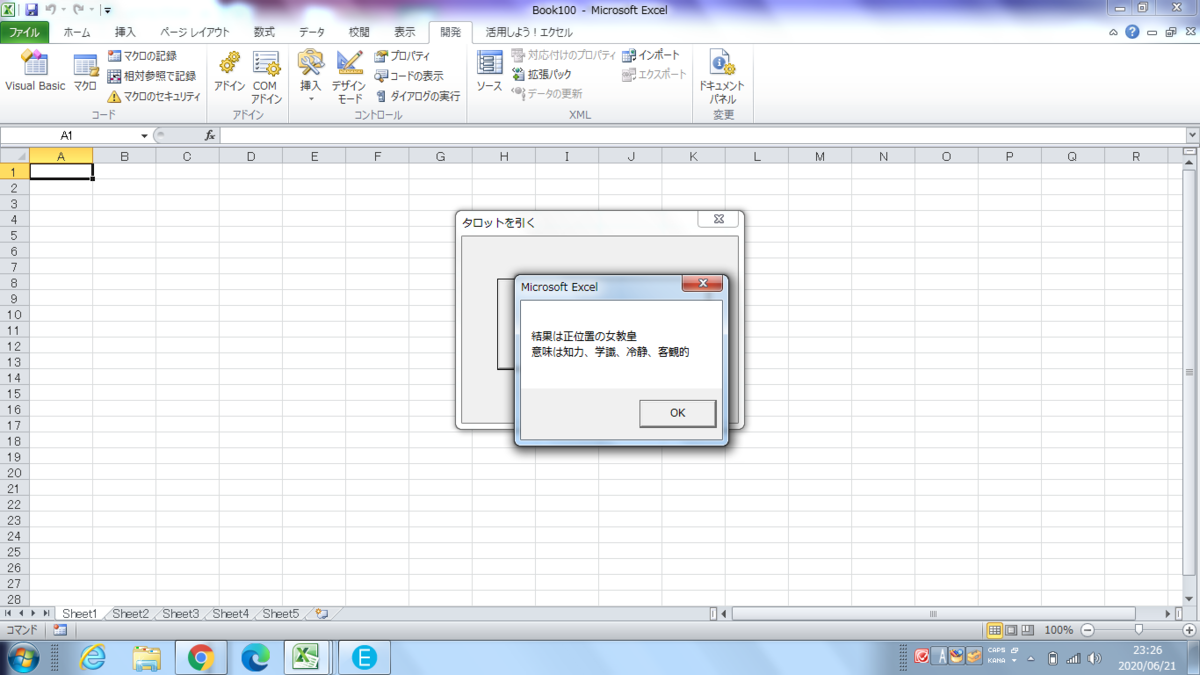Viewport: 1200px width, 675px height.
Task: Insert a new worksheet tab
Action: pyautogui.click(x=322, y=614)
